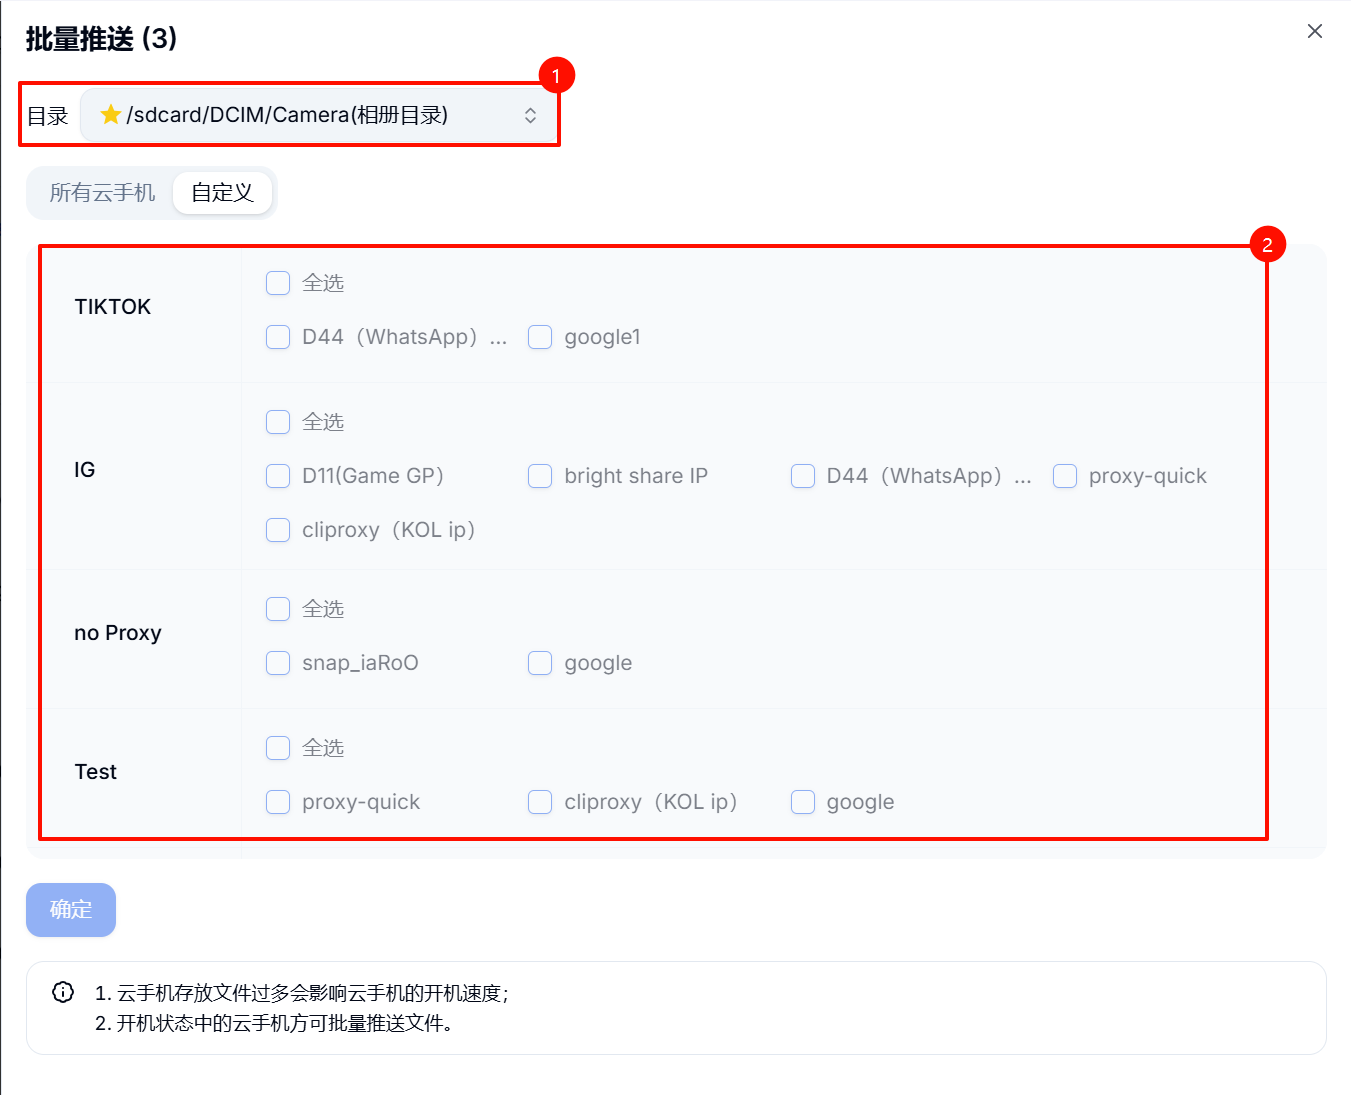Enable the D11(Game GP) checkbox
Image resolution: width=1351 pixels, height=1095 pixels.
click(277, 476)
